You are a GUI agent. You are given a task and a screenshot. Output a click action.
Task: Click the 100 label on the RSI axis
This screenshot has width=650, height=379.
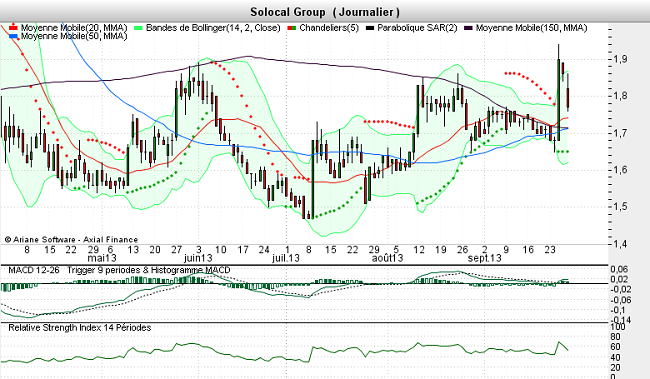[x=618, y=327]
